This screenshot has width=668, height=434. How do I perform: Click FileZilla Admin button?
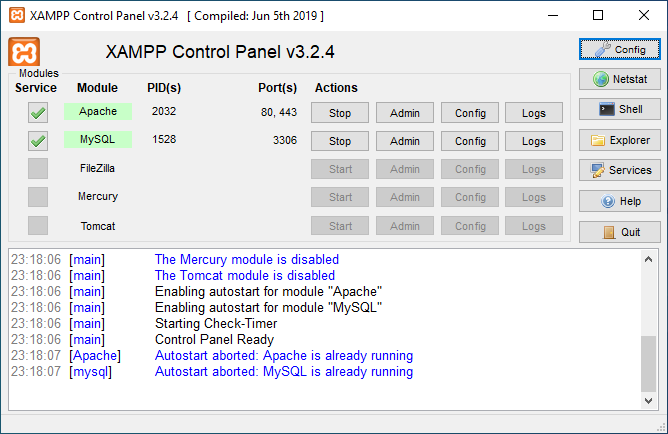pos(405,169)
